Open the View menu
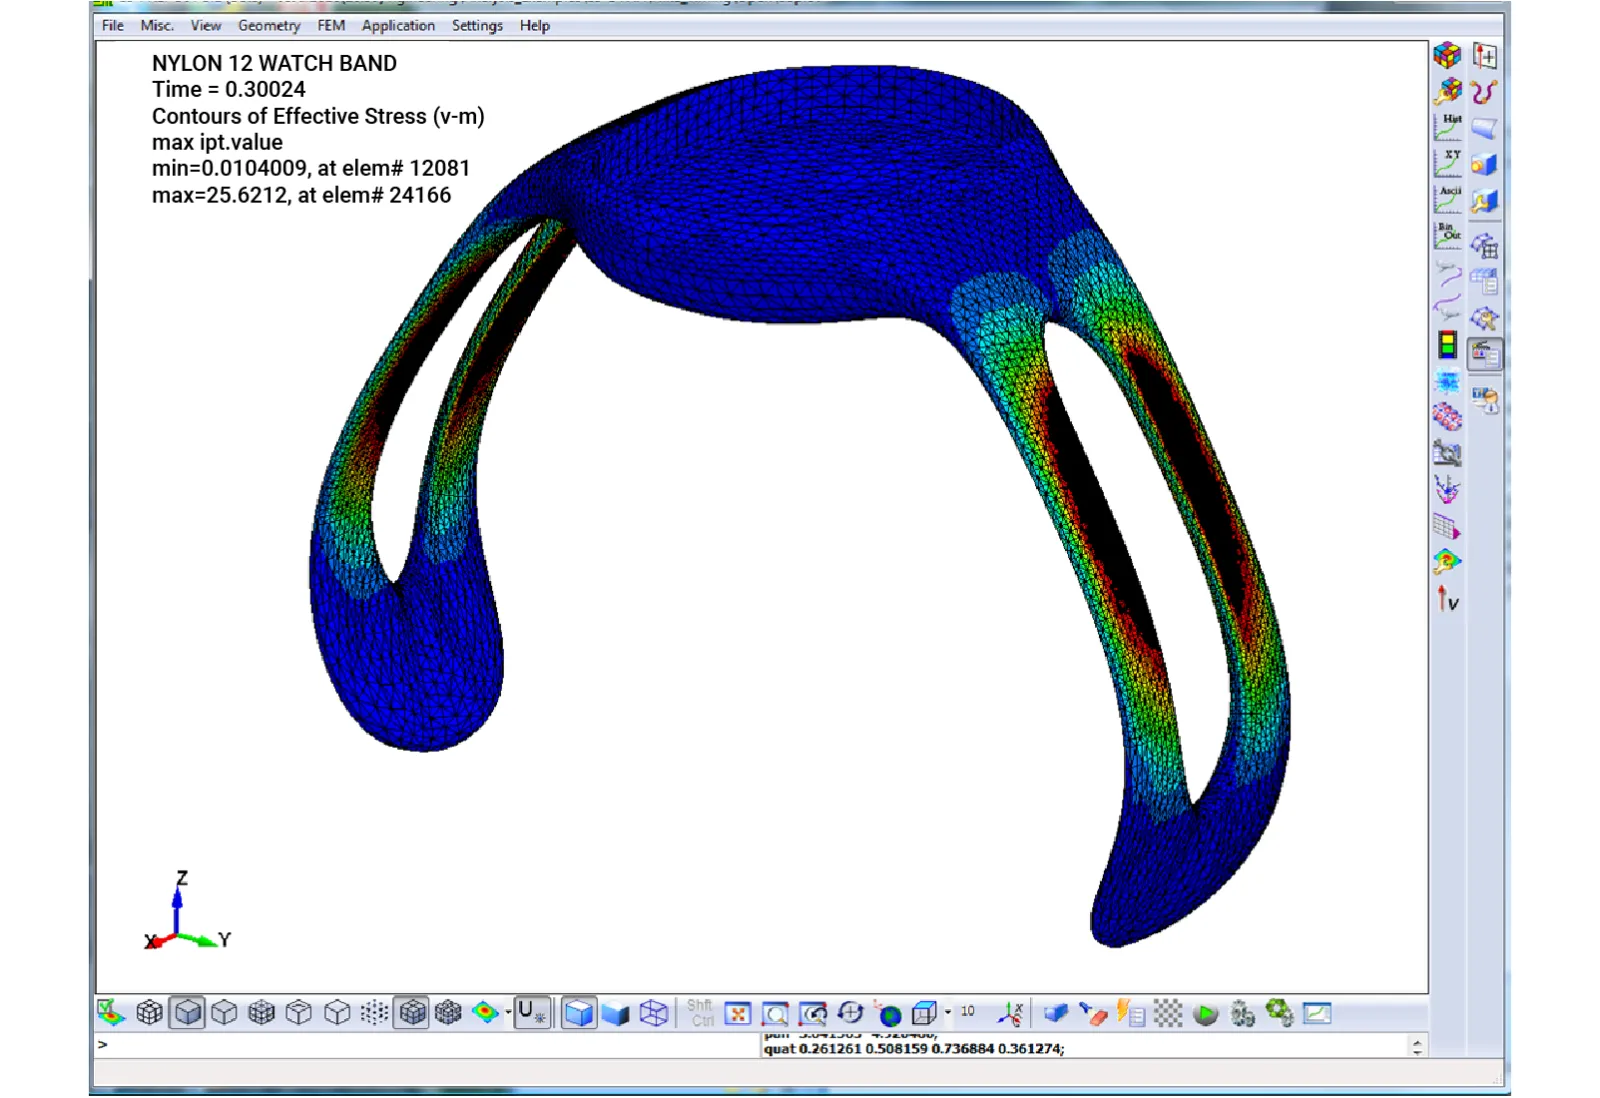The height and width of the screenshot is (1098, 1600). [206, 26]
